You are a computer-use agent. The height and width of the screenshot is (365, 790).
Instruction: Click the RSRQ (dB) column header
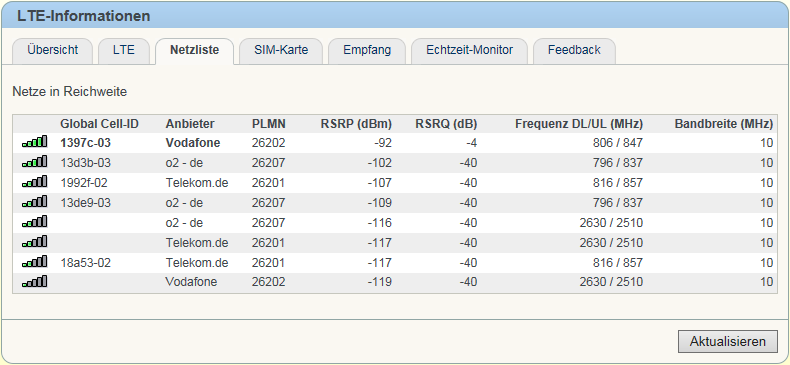tap(446, 124)
